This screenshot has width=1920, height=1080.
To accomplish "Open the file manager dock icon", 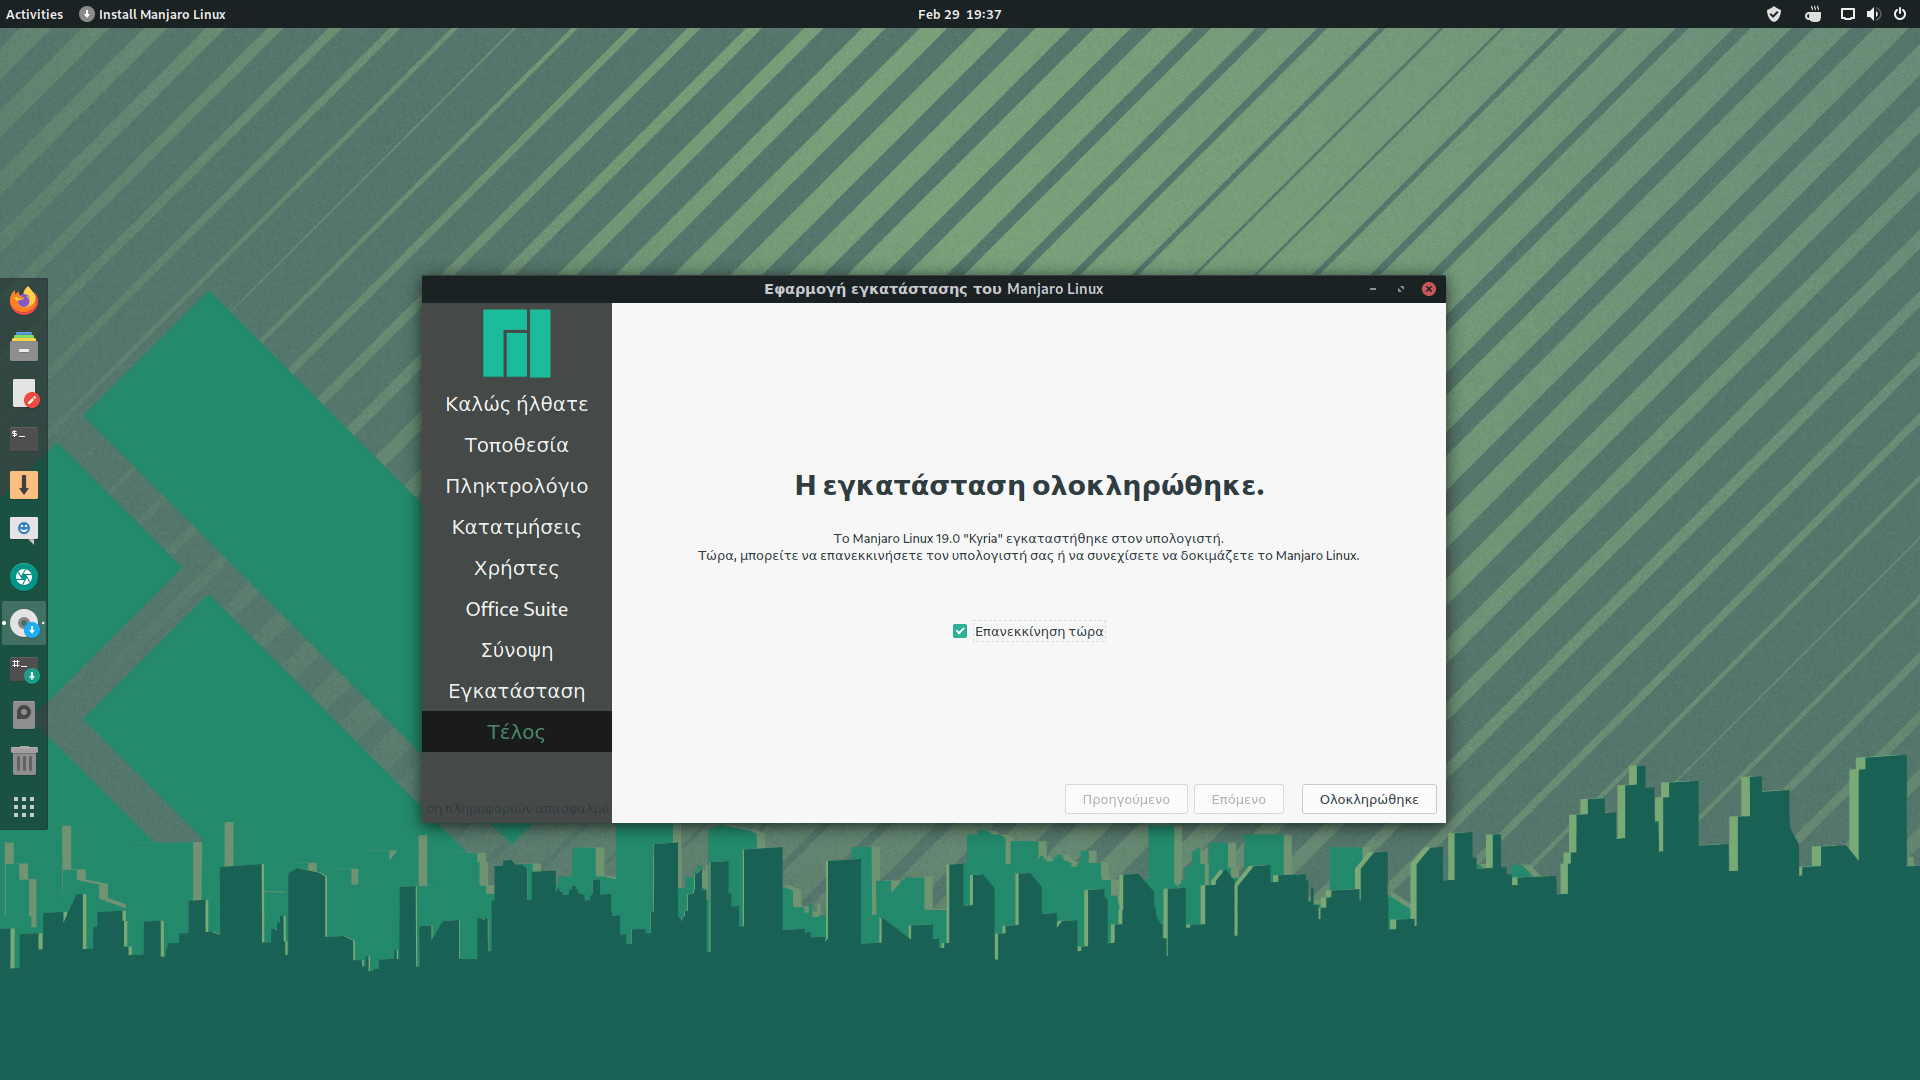I will click(24, 347).
